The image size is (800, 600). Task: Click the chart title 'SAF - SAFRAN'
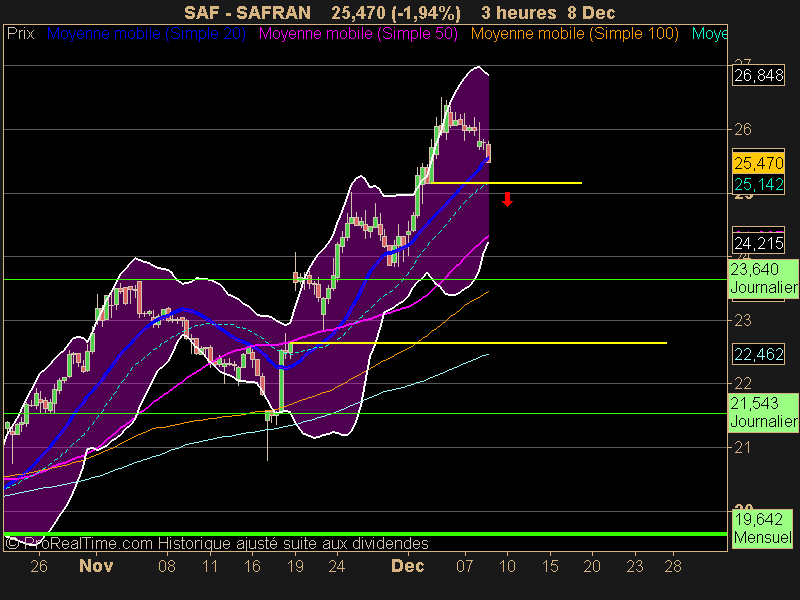[247, 13]
